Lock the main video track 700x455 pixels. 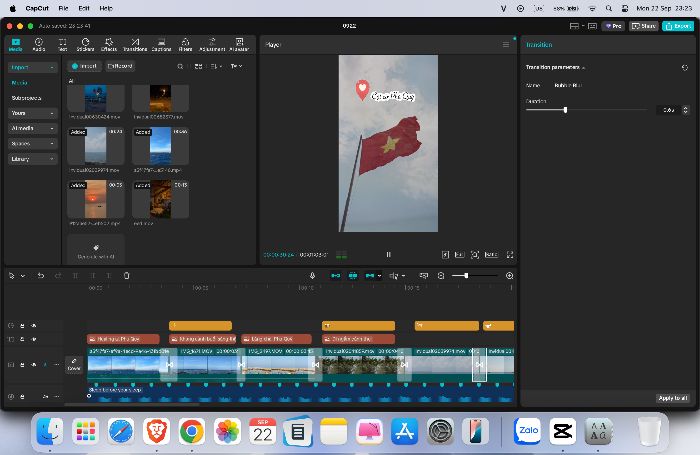click(x=22, y=365)
